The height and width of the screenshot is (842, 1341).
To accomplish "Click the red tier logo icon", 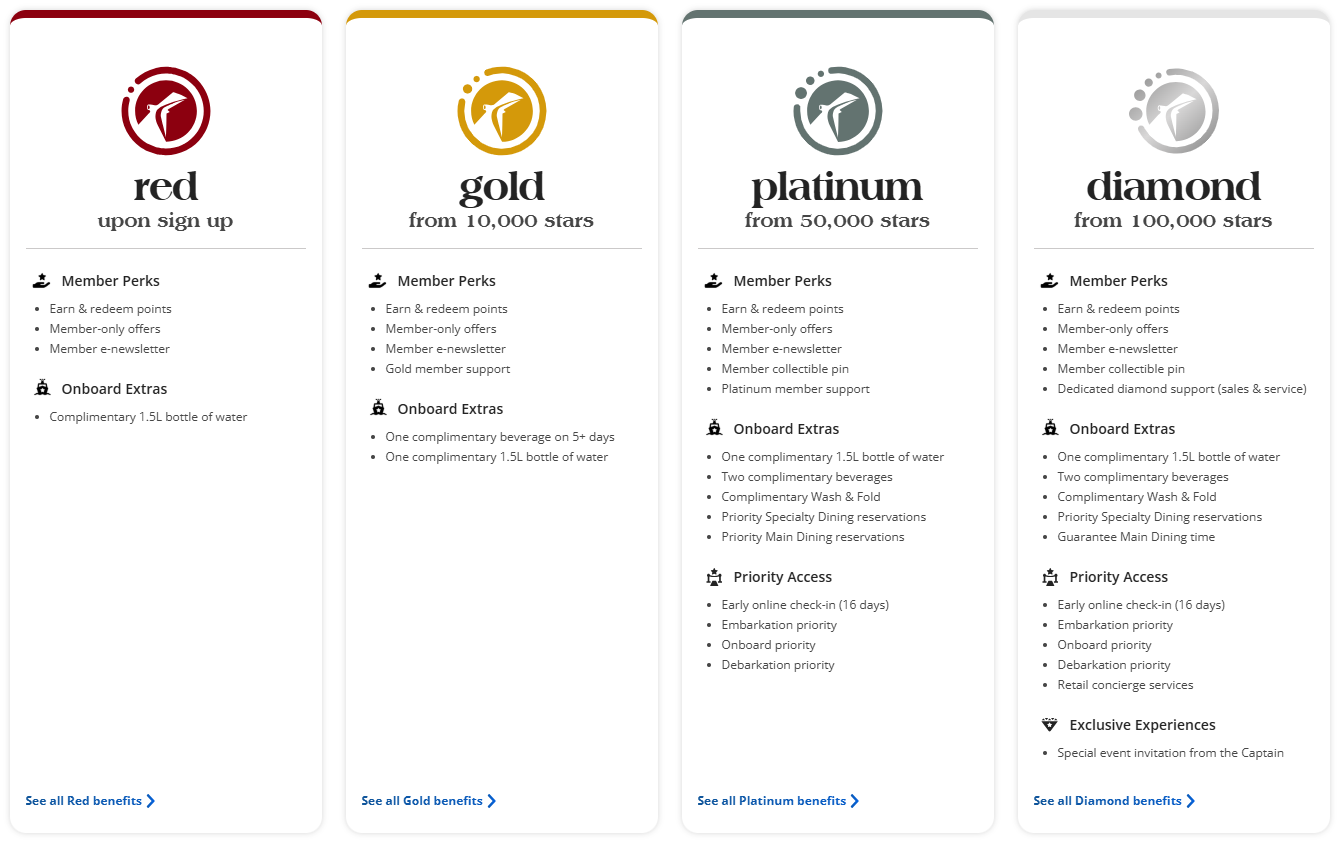I will pyautogui.click(x=166, y=111).
